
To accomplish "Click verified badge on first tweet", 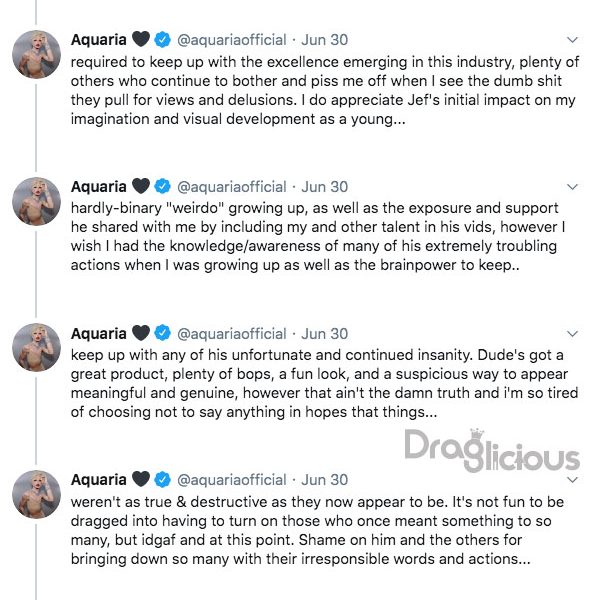I will [163, 40].
